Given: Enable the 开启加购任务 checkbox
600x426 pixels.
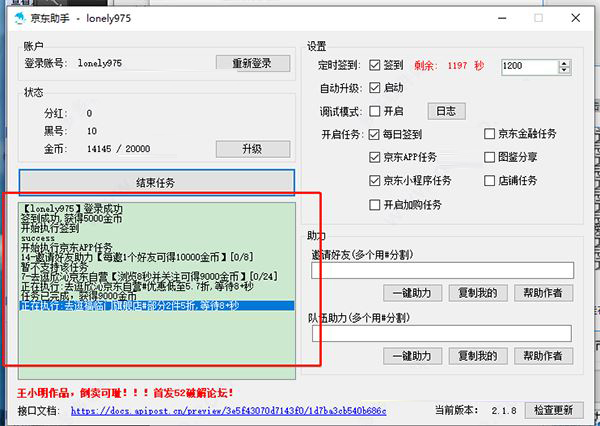Looking at the screenshot, I should (375, 205).
